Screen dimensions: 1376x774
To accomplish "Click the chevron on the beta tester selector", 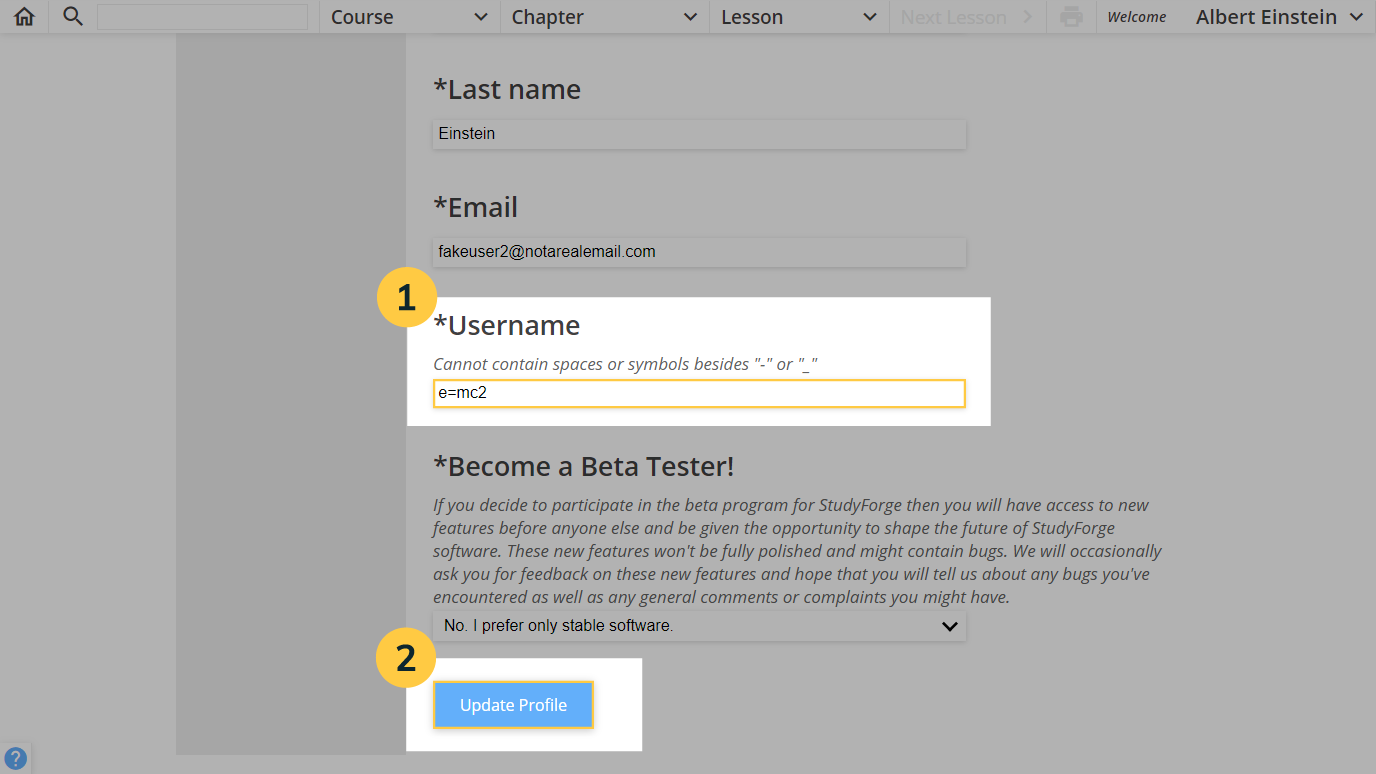I will (948, 625).
